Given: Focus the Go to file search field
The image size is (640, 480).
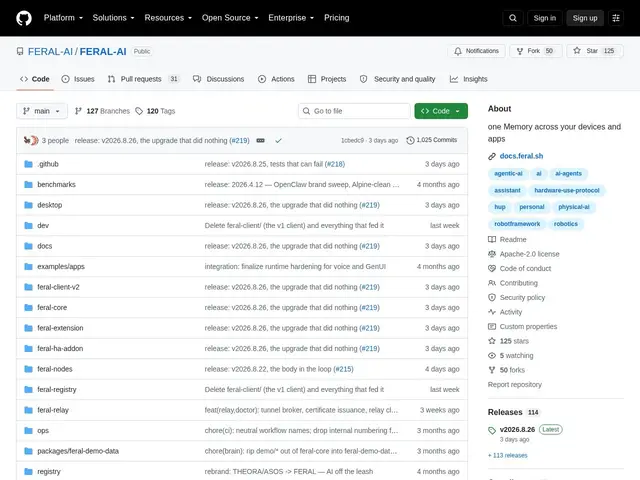Looking at the screenshot, I should (x=354, y=111).
